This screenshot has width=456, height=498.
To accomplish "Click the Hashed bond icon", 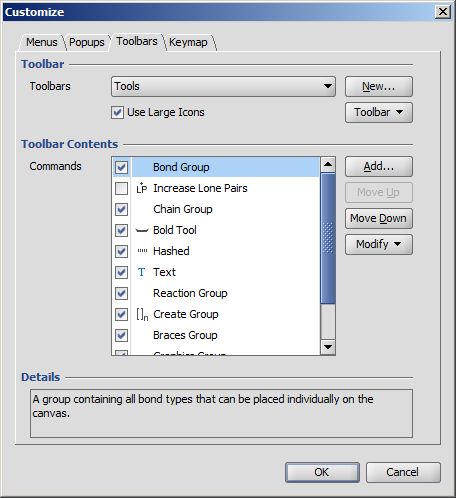I will click(142, 251).
